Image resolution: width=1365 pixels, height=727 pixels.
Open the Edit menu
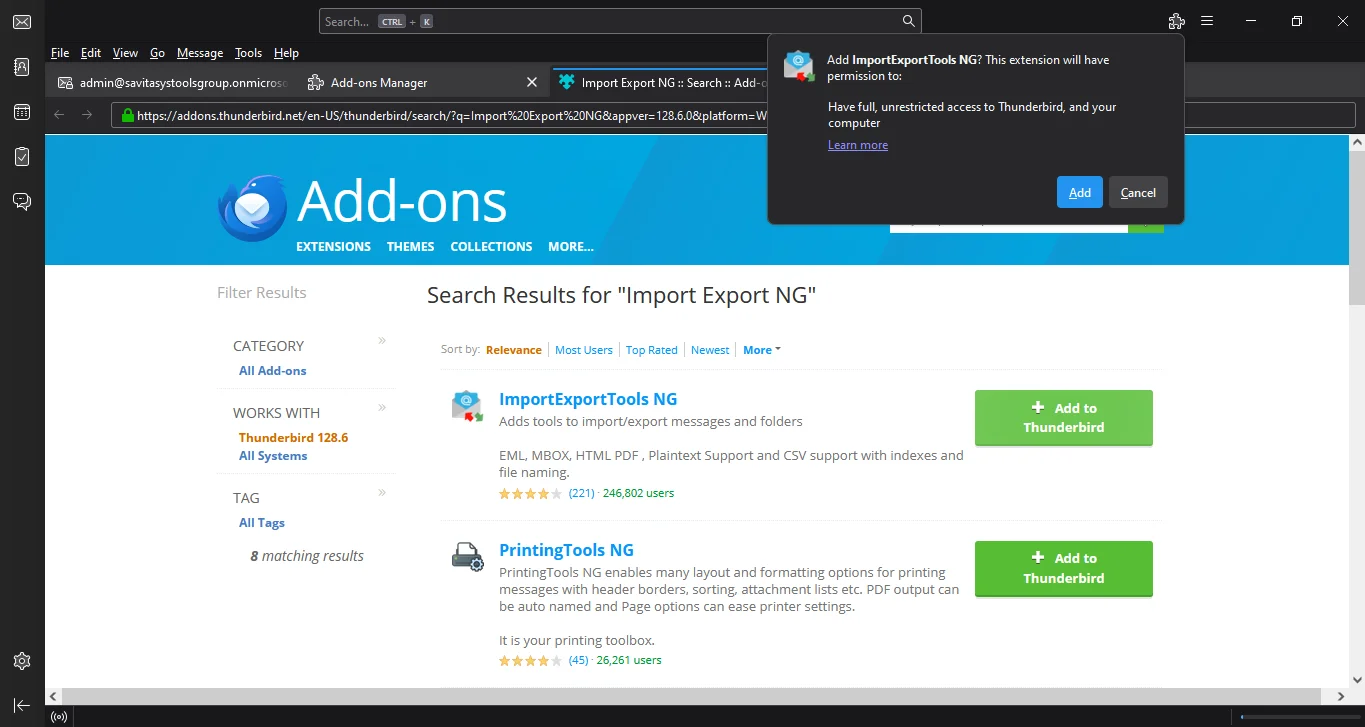tap(91, 53)
